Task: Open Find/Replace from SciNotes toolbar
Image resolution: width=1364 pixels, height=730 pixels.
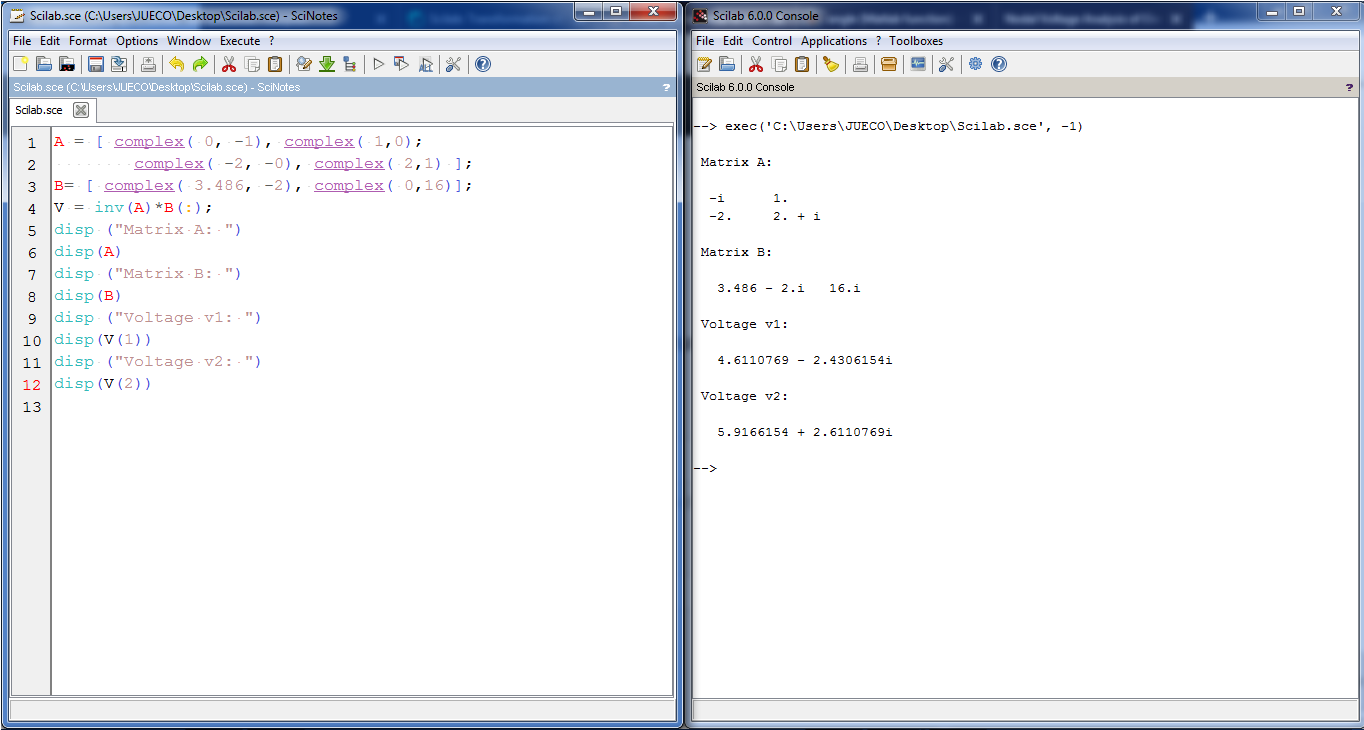Action: (x=304, y=64)
